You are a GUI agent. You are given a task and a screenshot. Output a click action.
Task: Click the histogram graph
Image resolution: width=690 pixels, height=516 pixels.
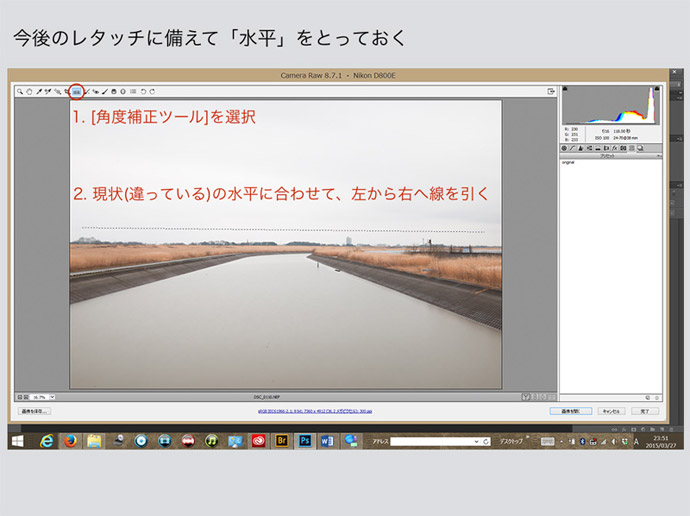tap(610, 105)
